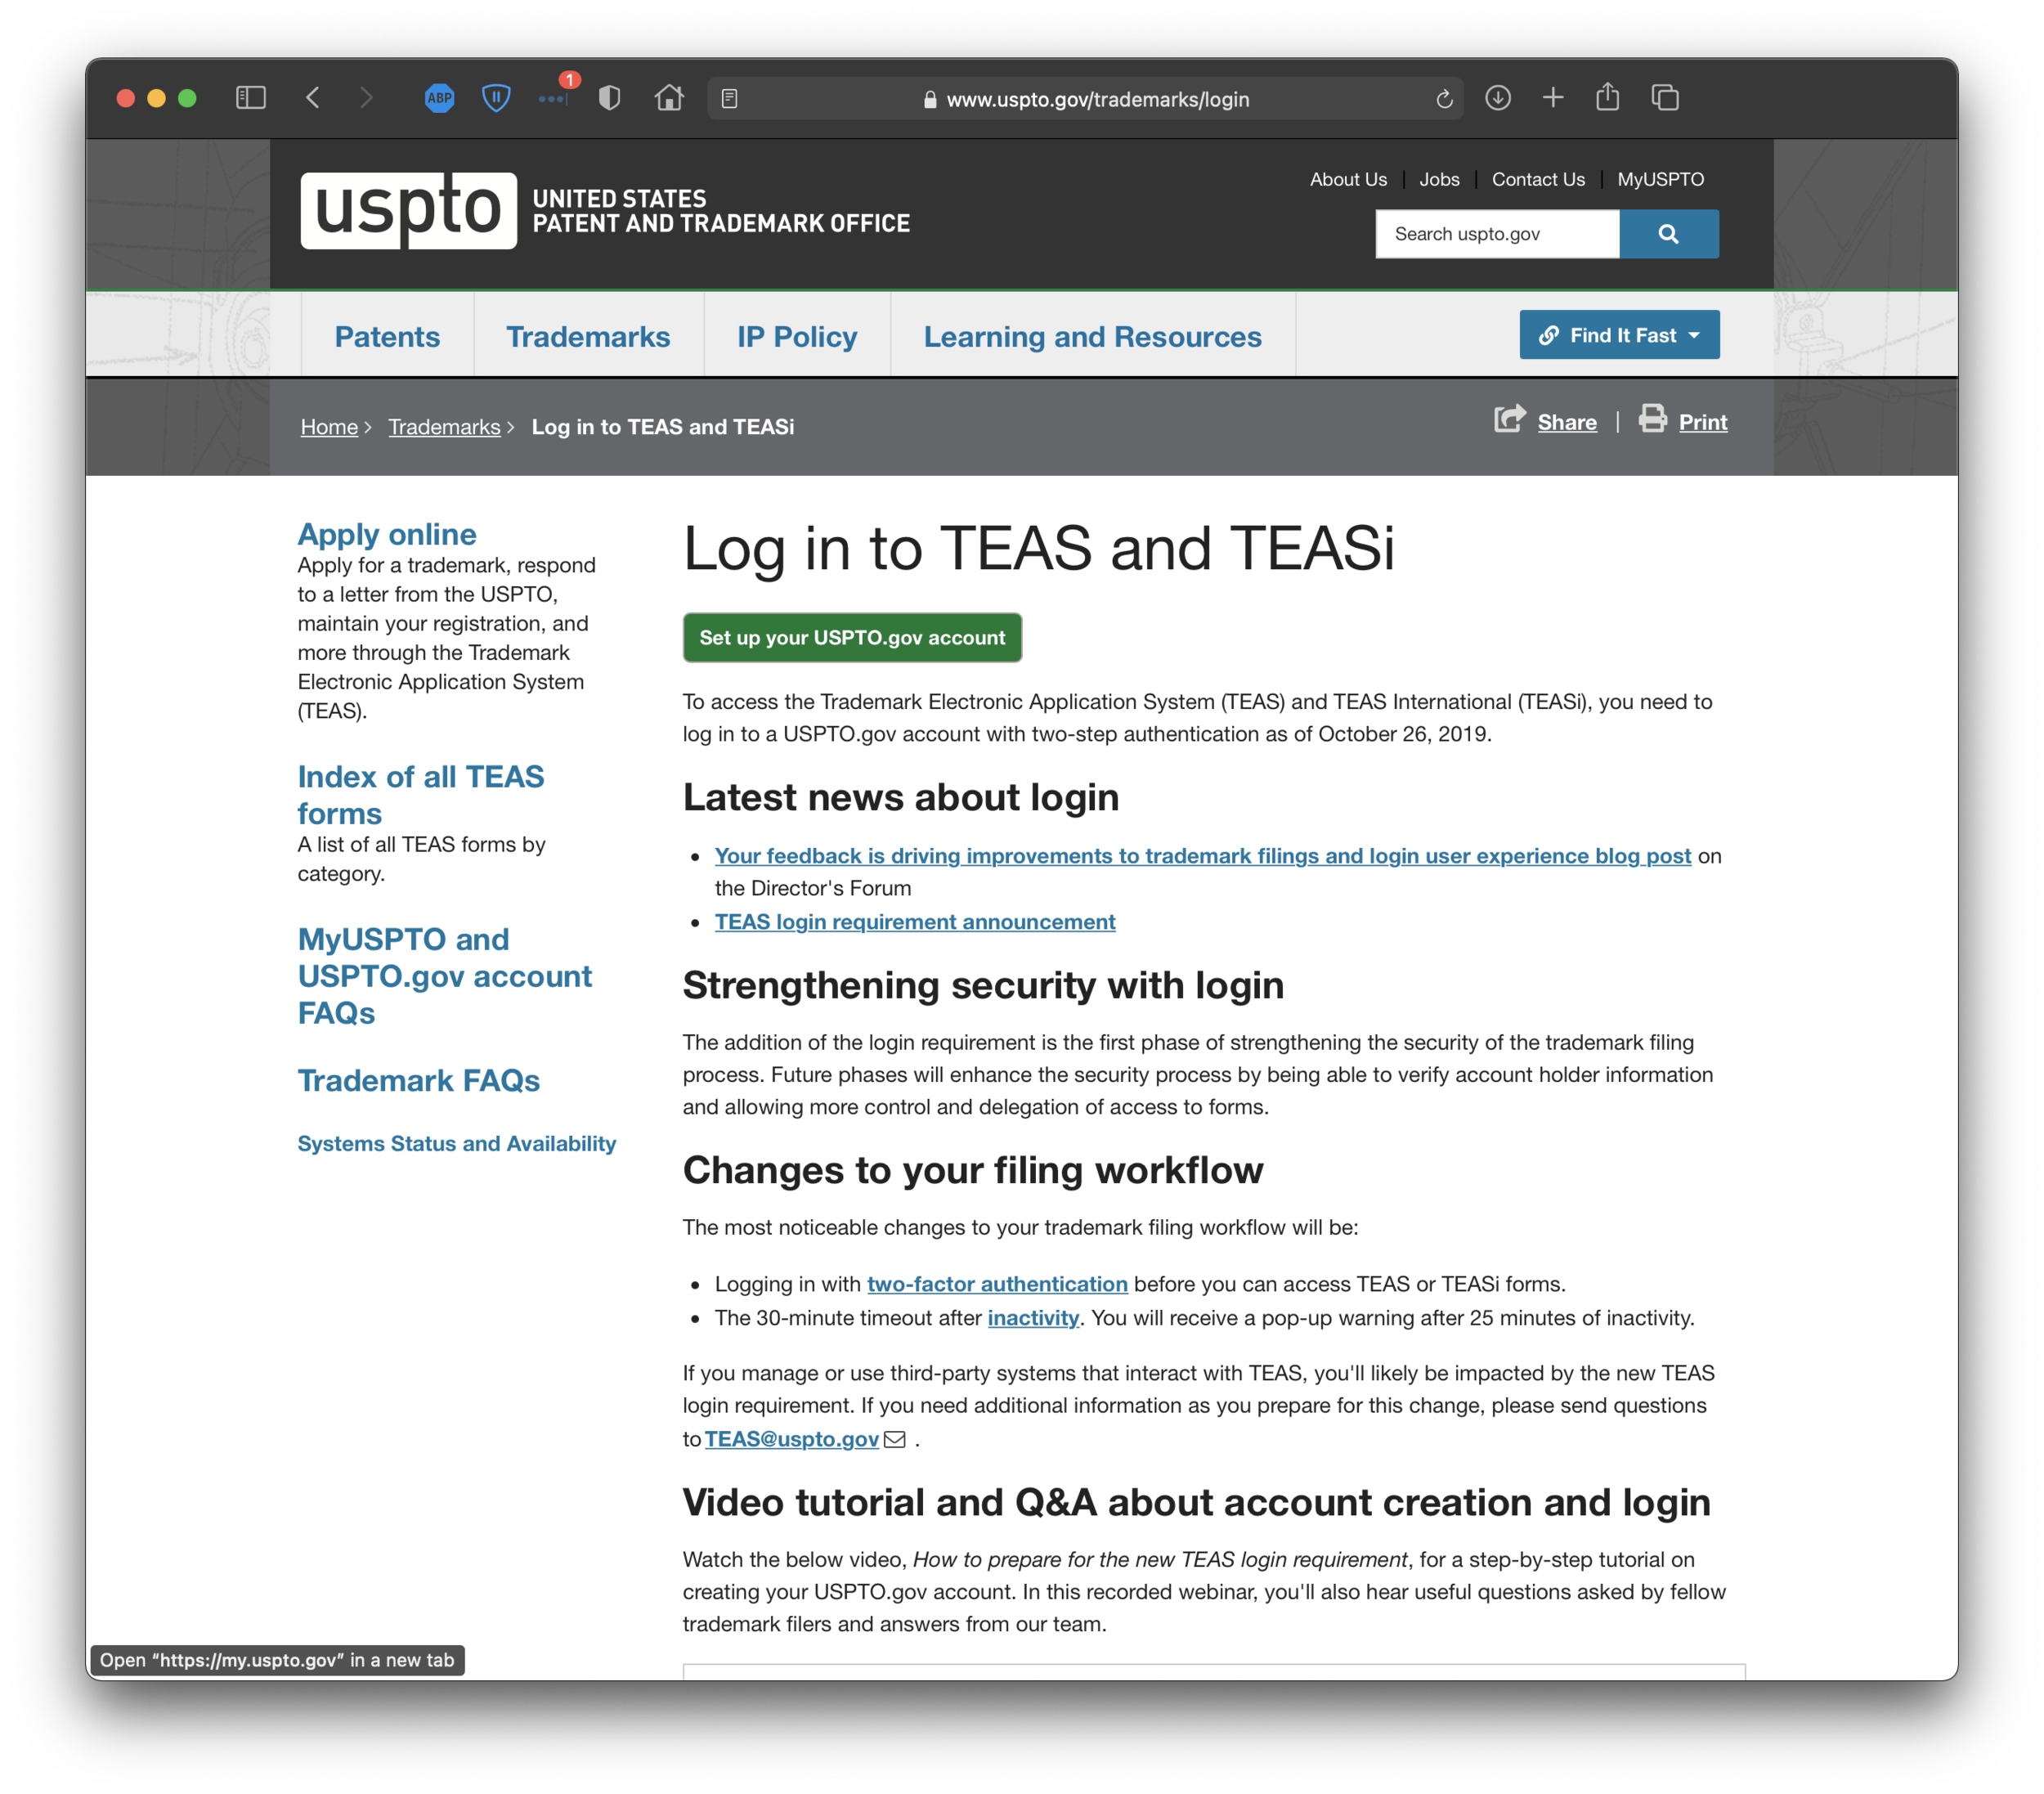Click in the Search uspto.gov input field

pyautogui.click(x=1498, y=235)
